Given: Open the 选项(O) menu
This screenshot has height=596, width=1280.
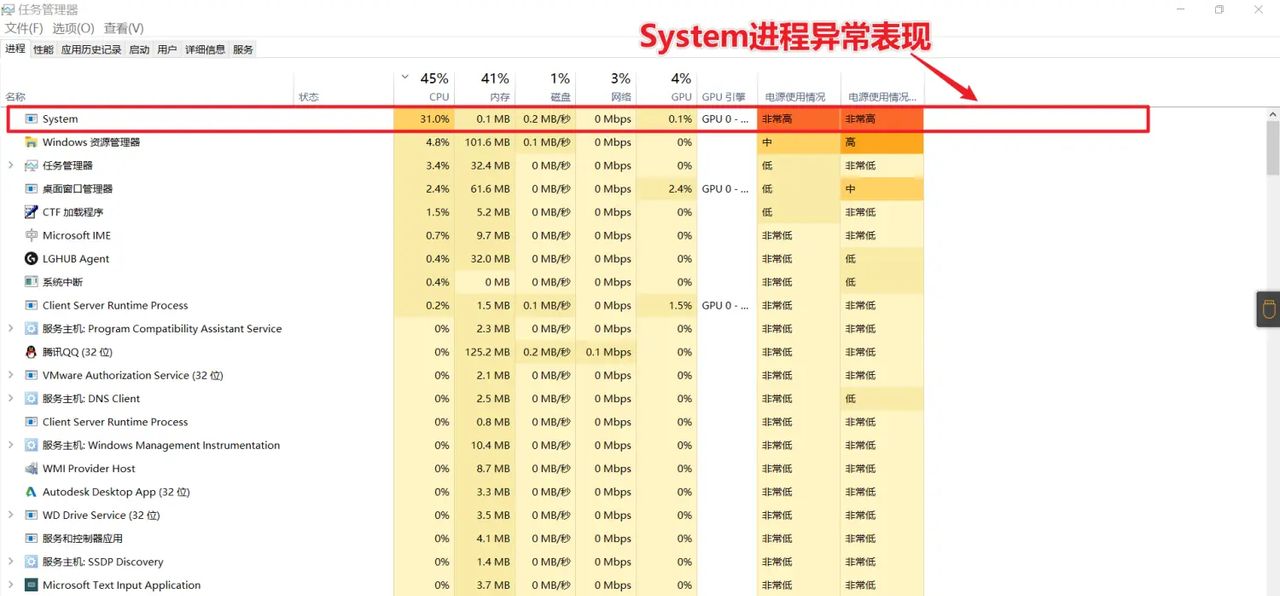Looking at the screenshot, I should pos(72,28).
